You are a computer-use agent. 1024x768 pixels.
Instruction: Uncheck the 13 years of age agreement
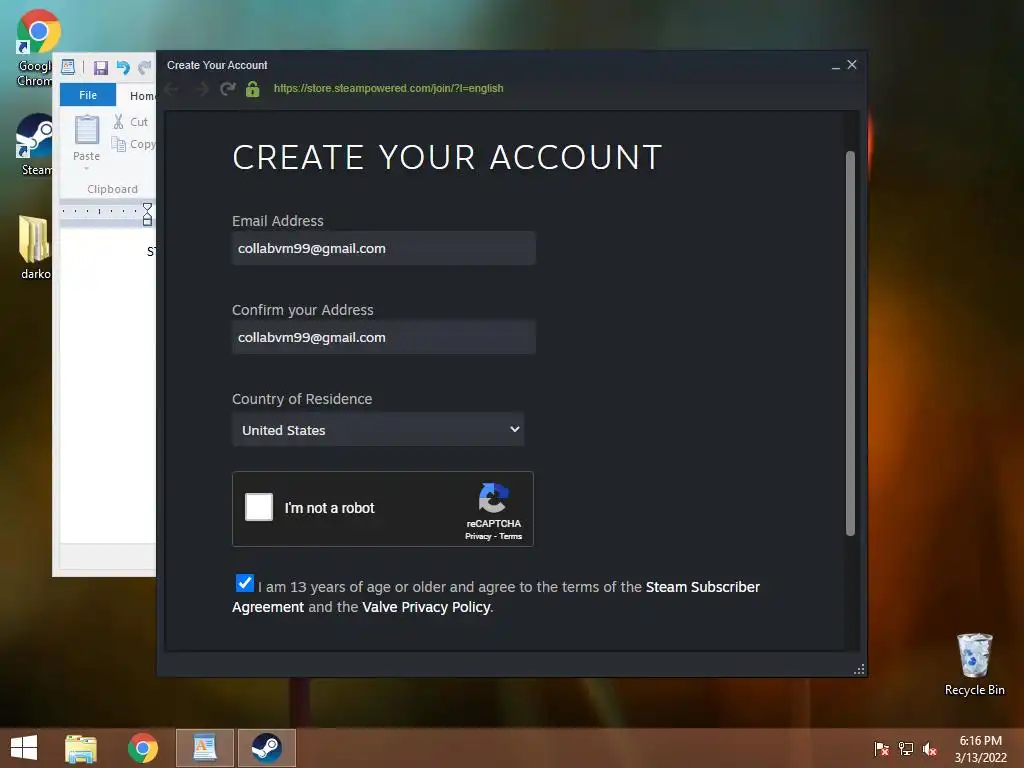point(244,583)
